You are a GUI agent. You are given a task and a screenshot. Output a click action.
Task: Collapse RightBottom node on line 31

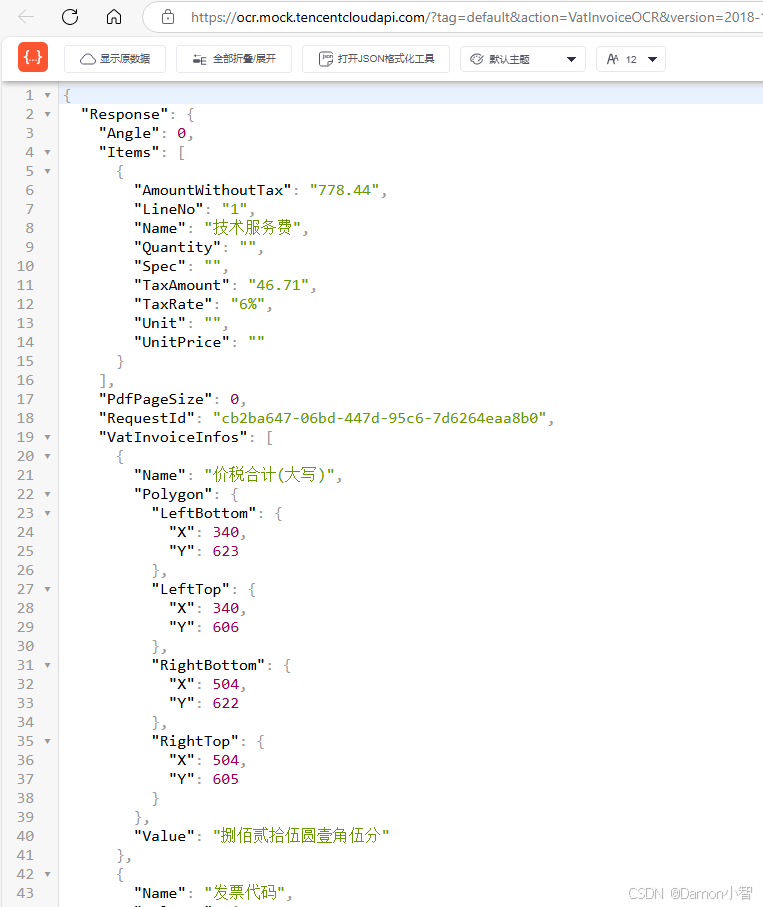[47, 665]
